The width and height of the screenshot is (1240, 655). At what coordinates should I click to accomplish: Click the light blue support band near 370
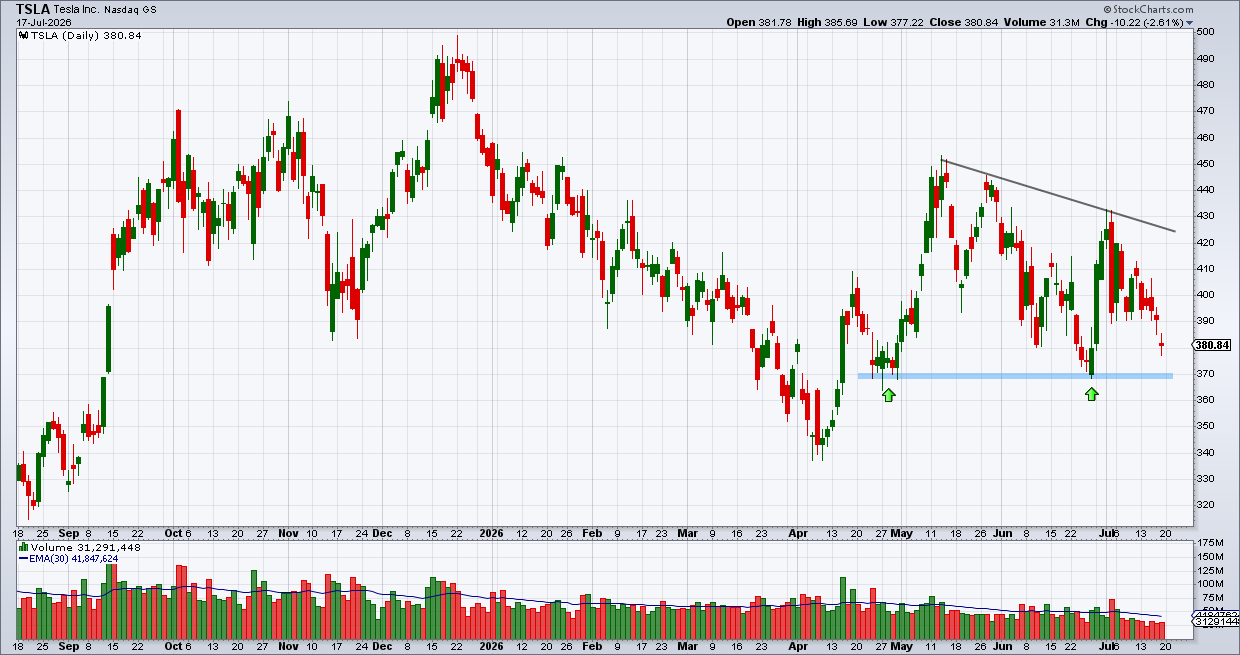tap(1015, 376)
